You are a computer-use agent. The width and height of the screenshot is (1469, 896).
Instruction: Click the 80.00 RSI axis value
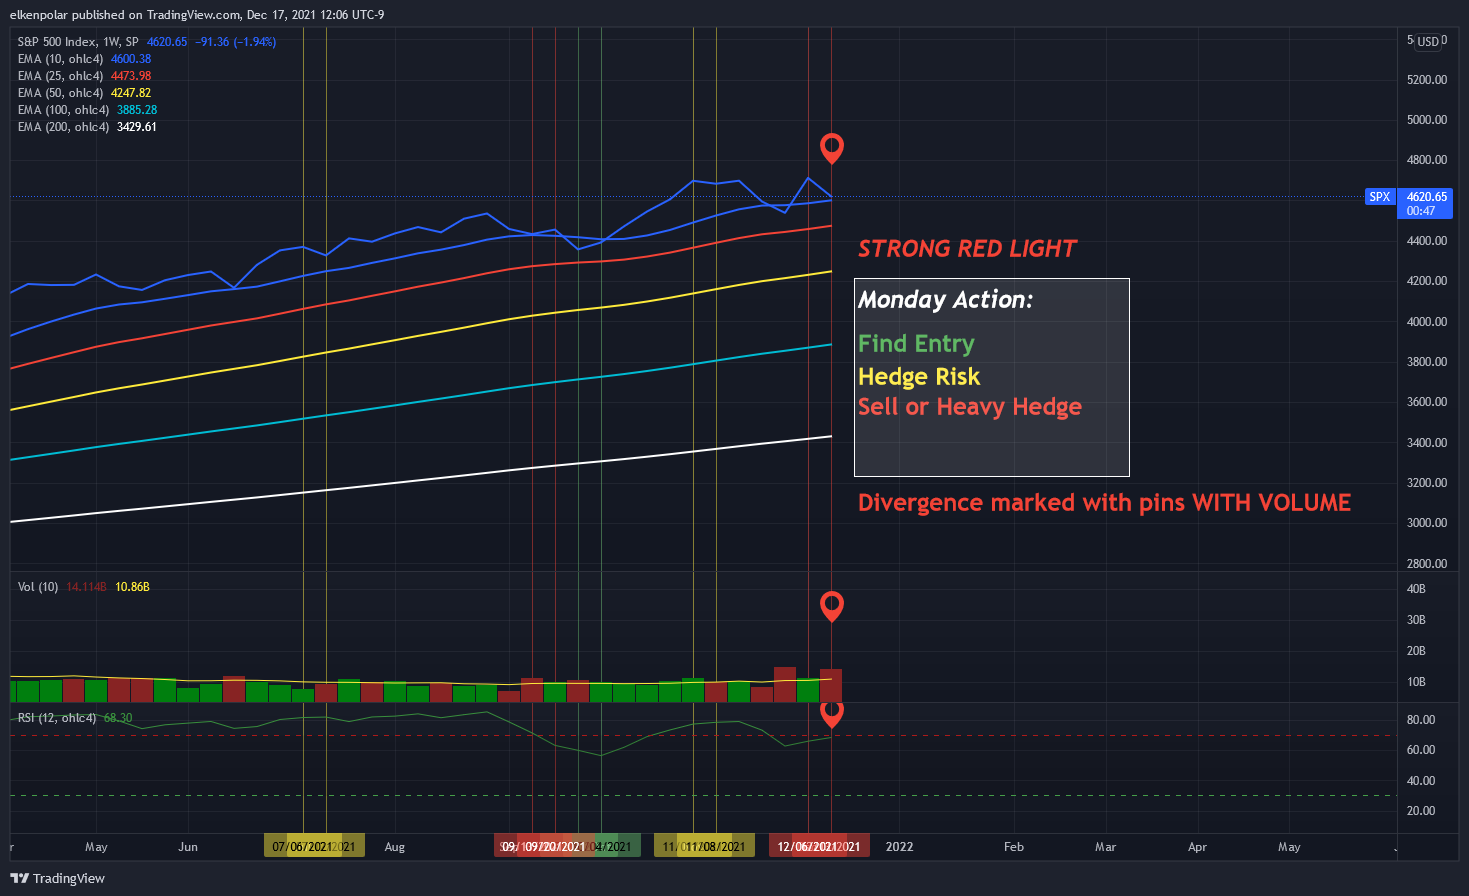click(1421, 720)
